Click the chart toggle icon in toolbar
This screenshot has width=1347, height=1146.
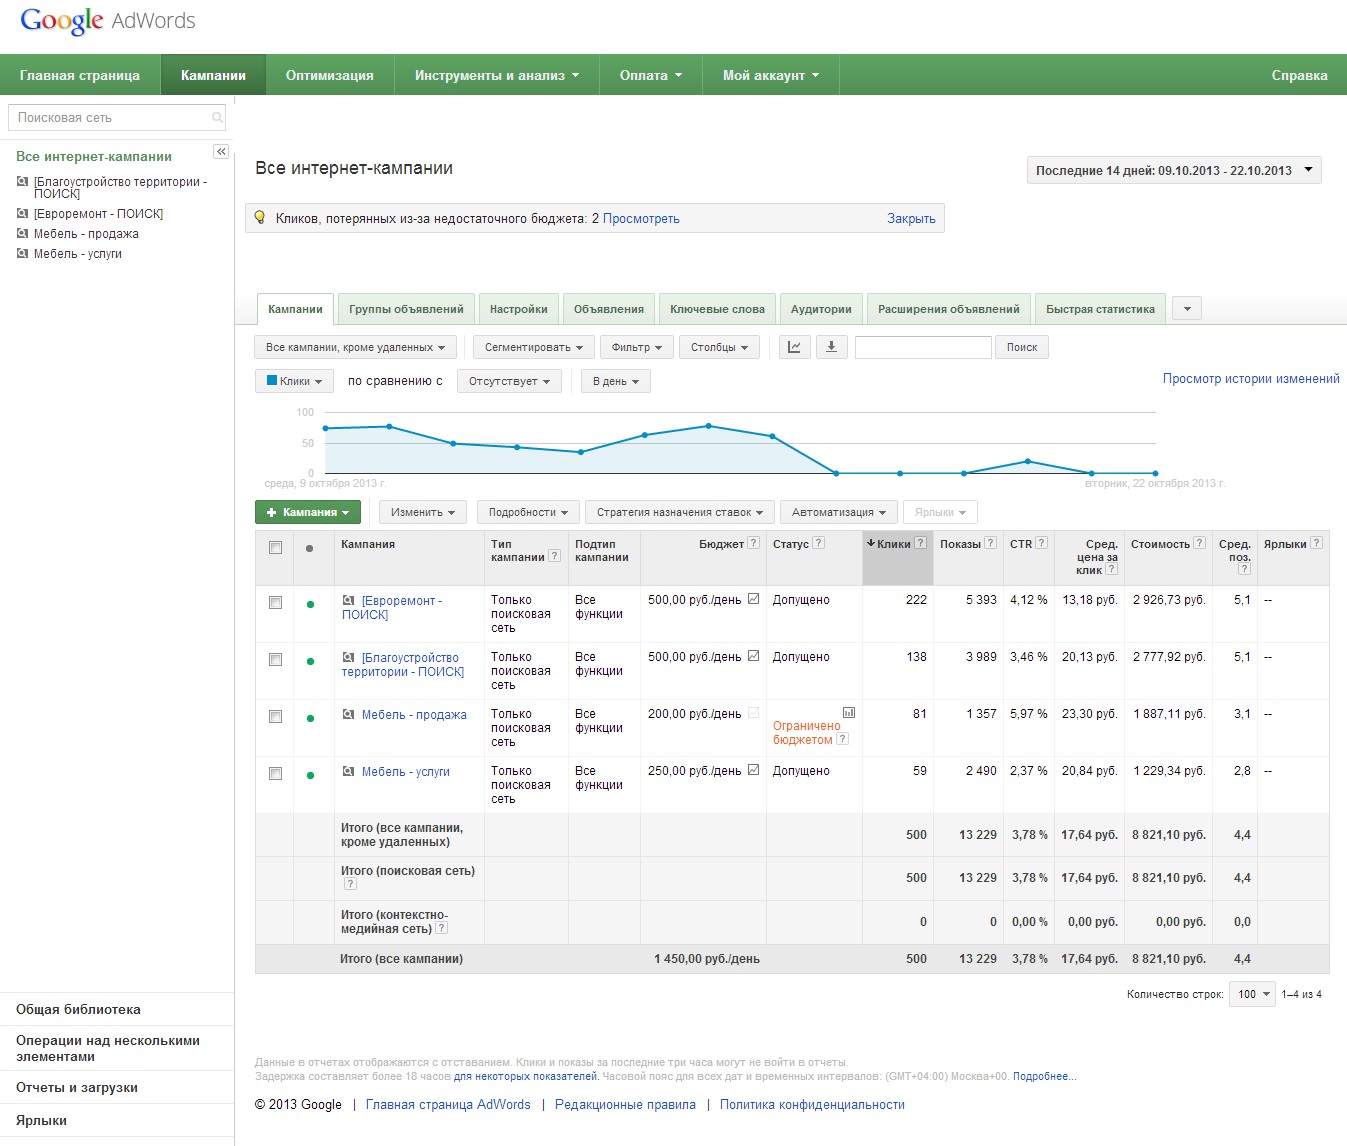point(794,347)
